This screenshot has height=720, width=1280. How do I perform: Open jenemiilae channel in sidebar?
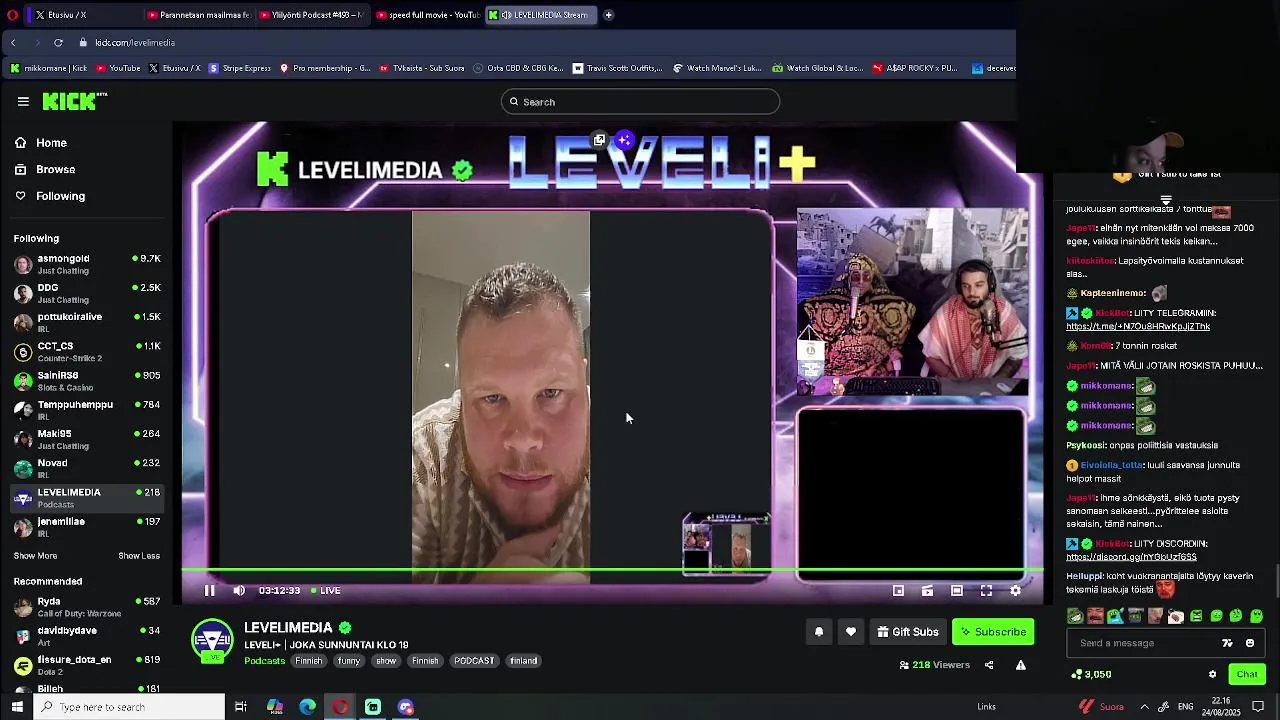coord(87,527)
